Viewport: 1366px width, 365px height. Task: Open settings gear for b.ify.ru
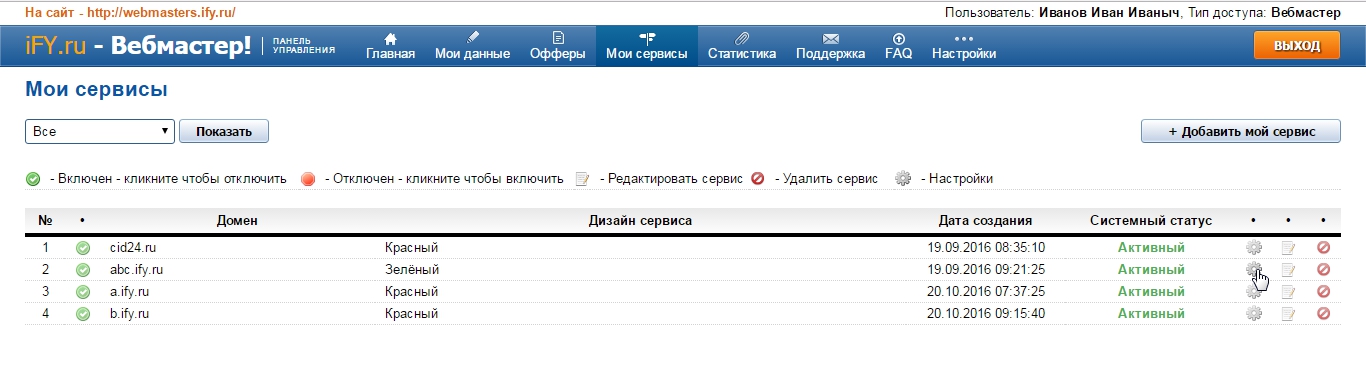(x=1253, y=313)
